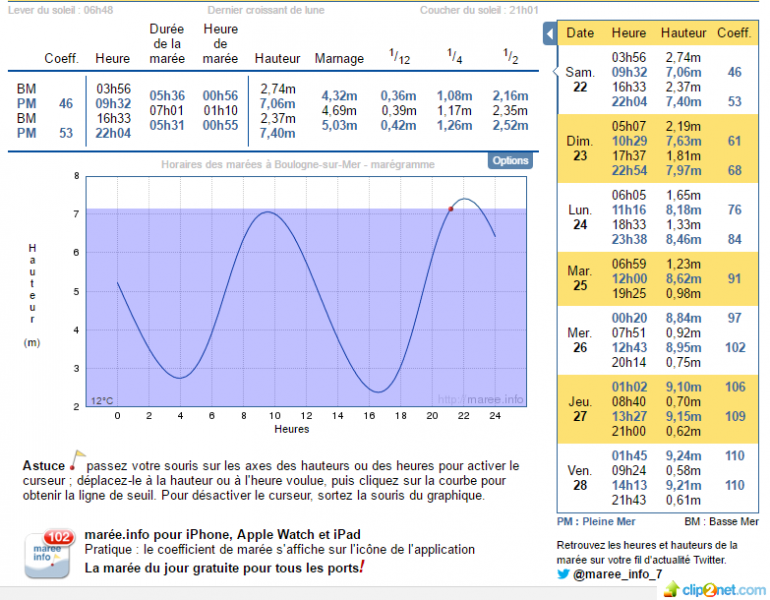Click the 1/12 column header

click(x=399, y=56)
